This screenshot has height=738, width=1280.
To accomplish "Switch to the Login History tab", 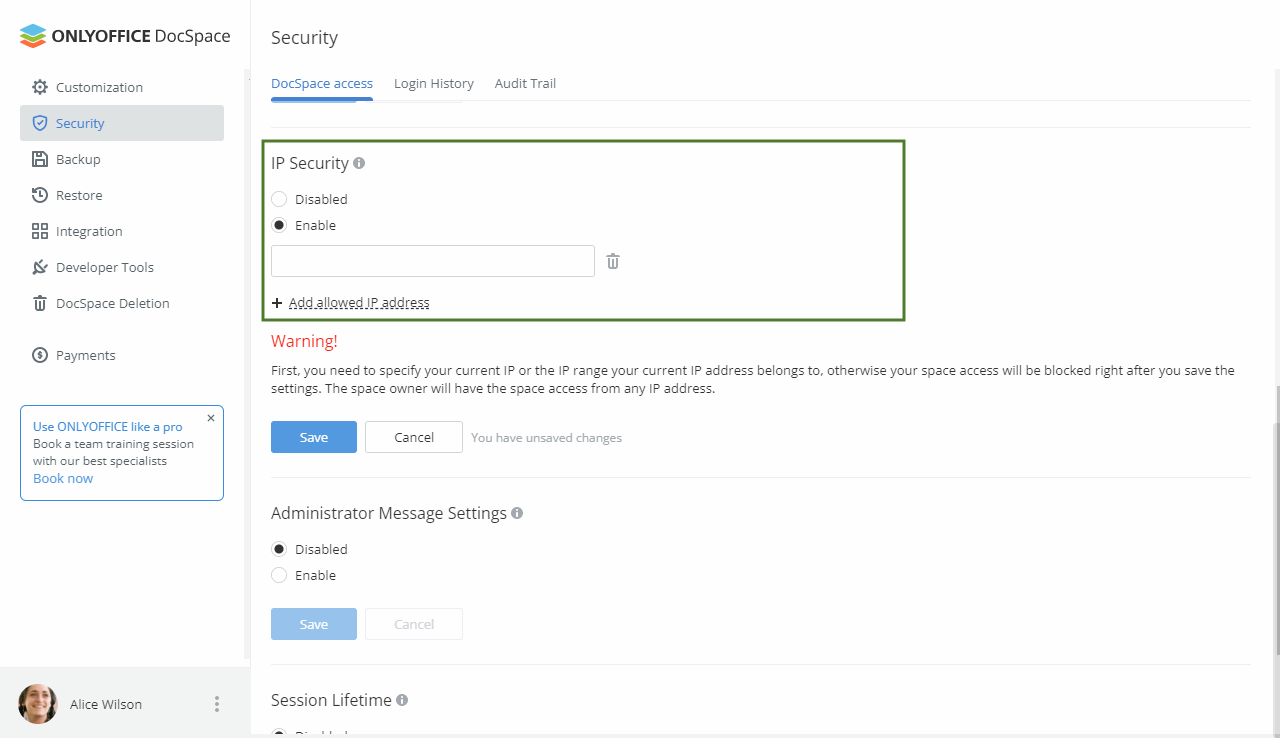I will (433, 83).
